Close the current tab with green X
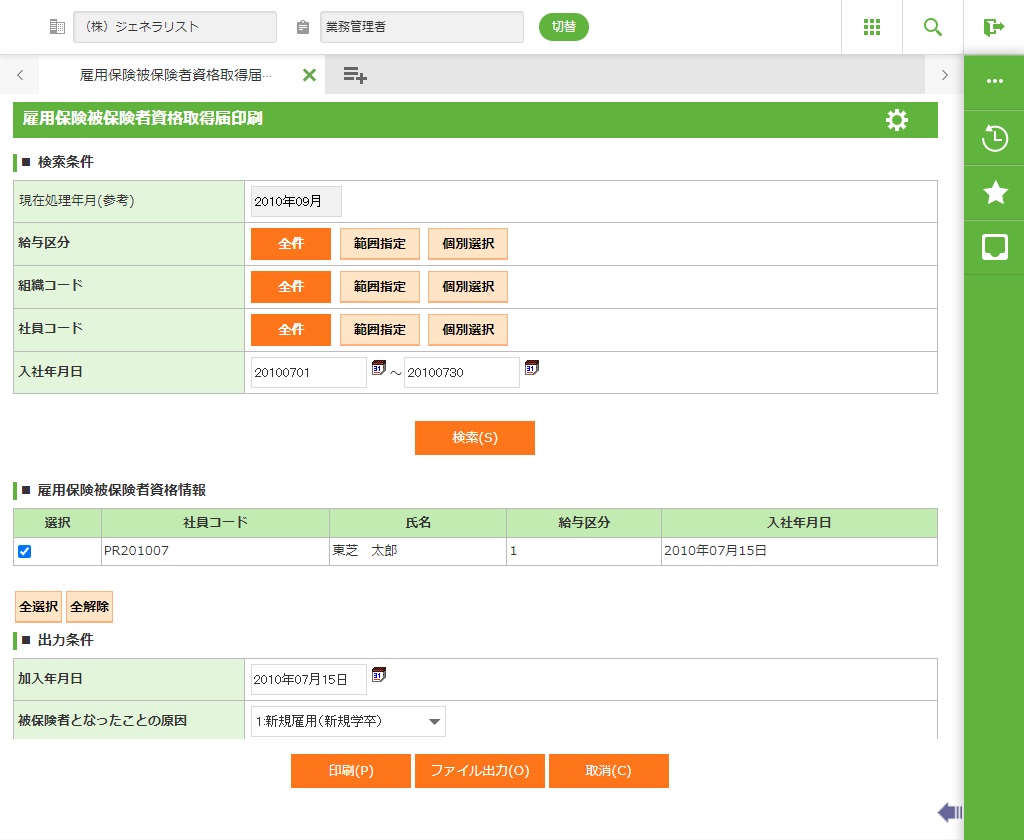This screenshot has width=1024, height=840. (x=309, y=75)
